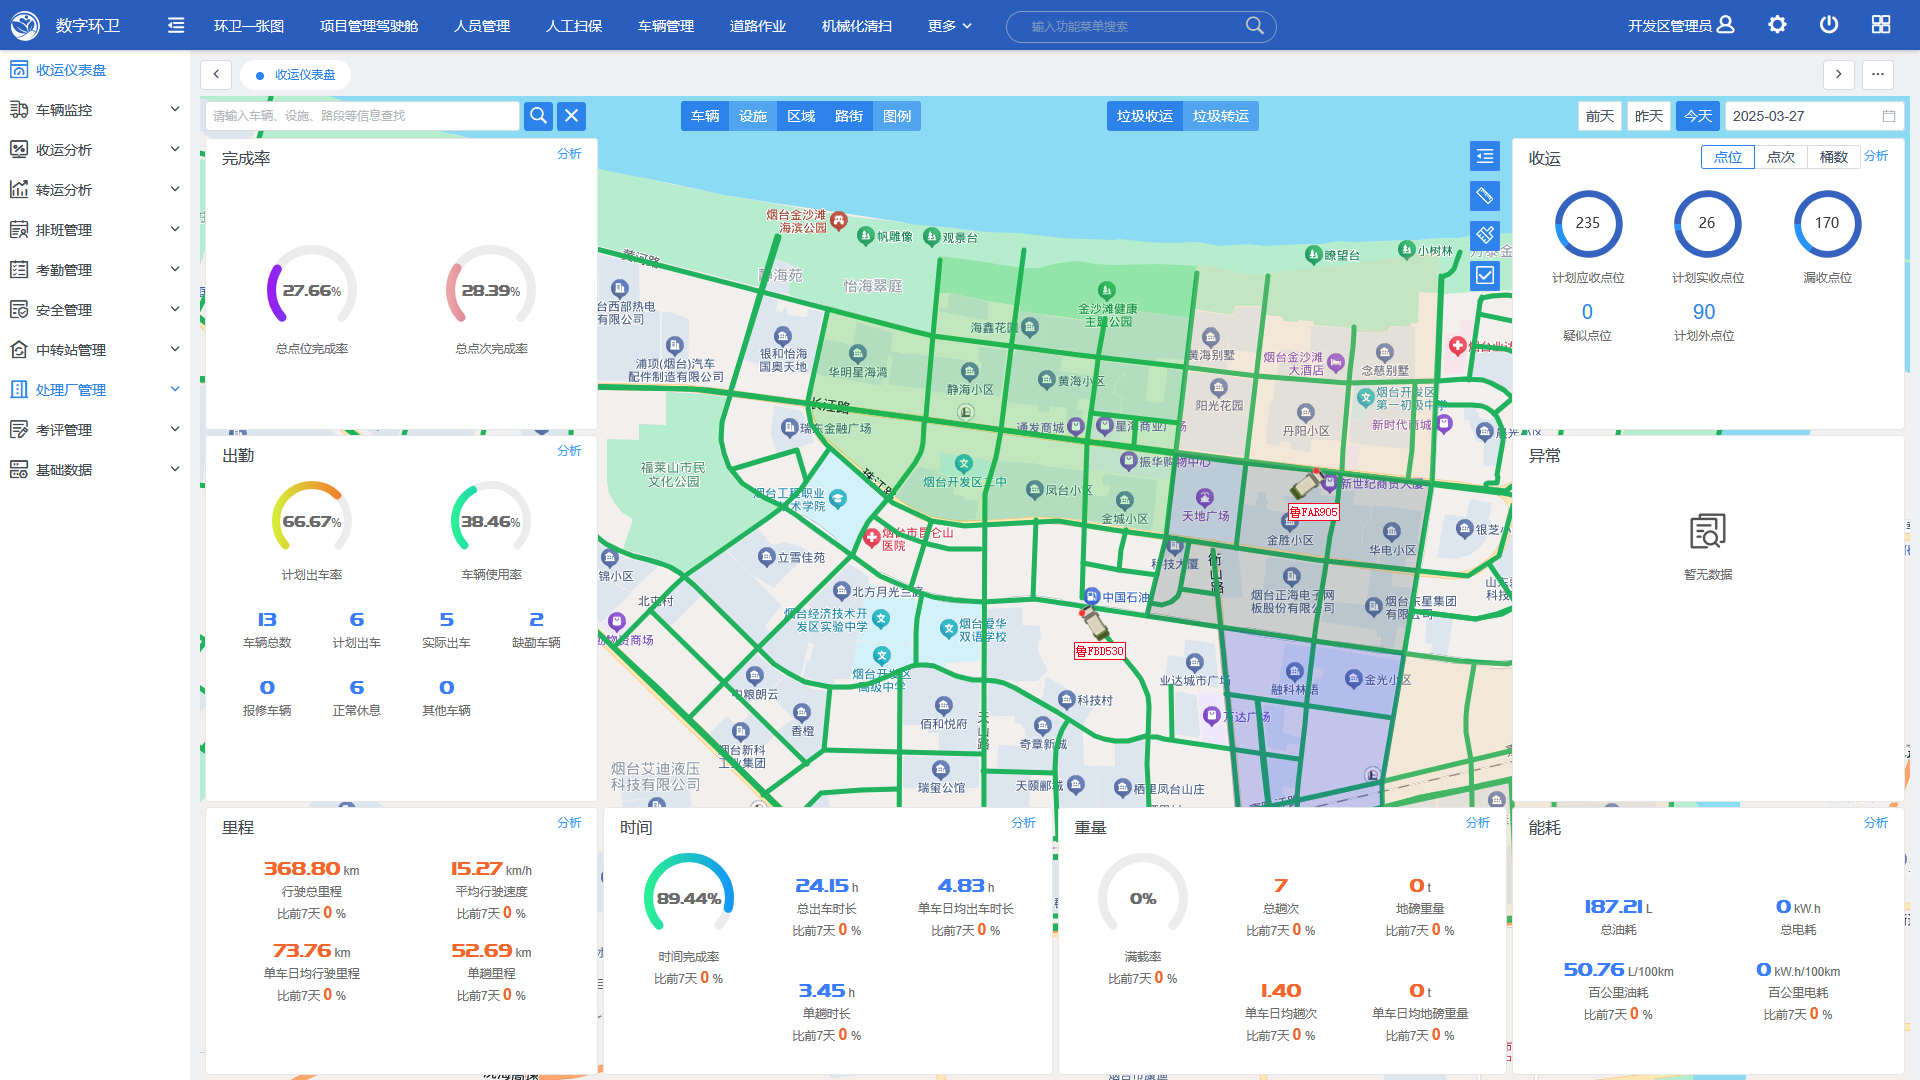Open the map ruler measurement tool
Image resolution: width=1920 pixels, height=1080 pixels.
tap(1484, 196)
